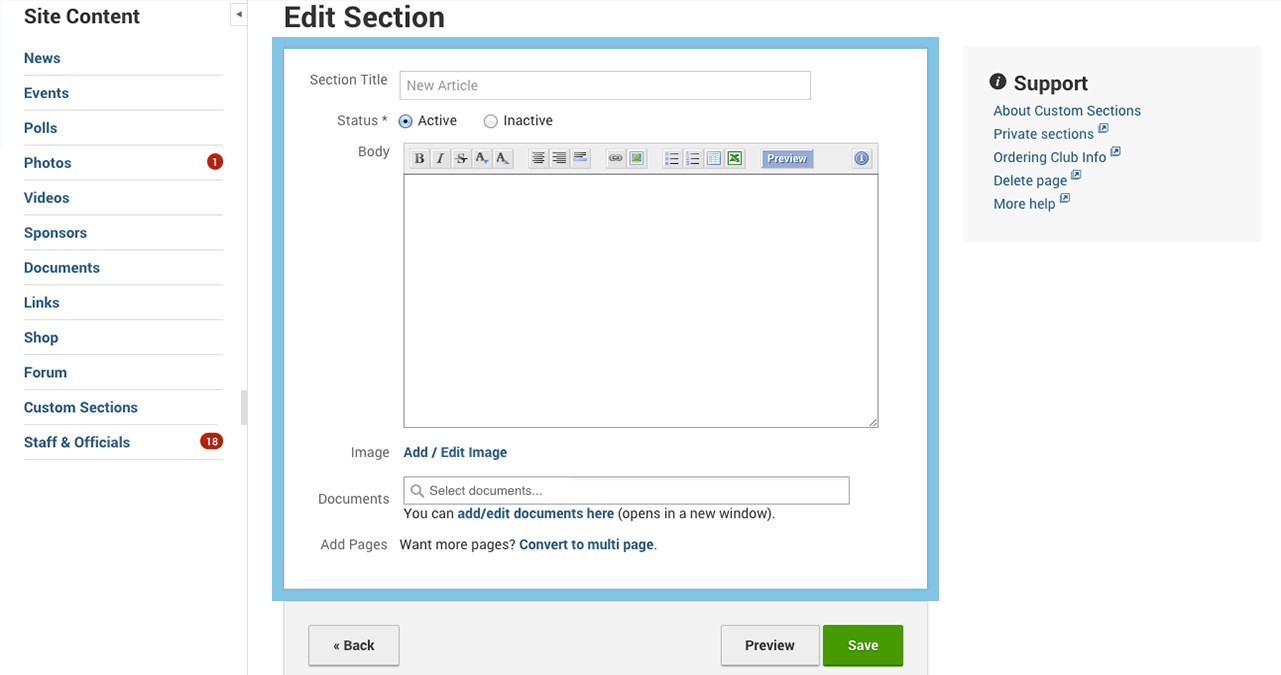Screen dimensions: 1281x675
Task: Follow the Convert to multi page link
Action: coord(586,545)
